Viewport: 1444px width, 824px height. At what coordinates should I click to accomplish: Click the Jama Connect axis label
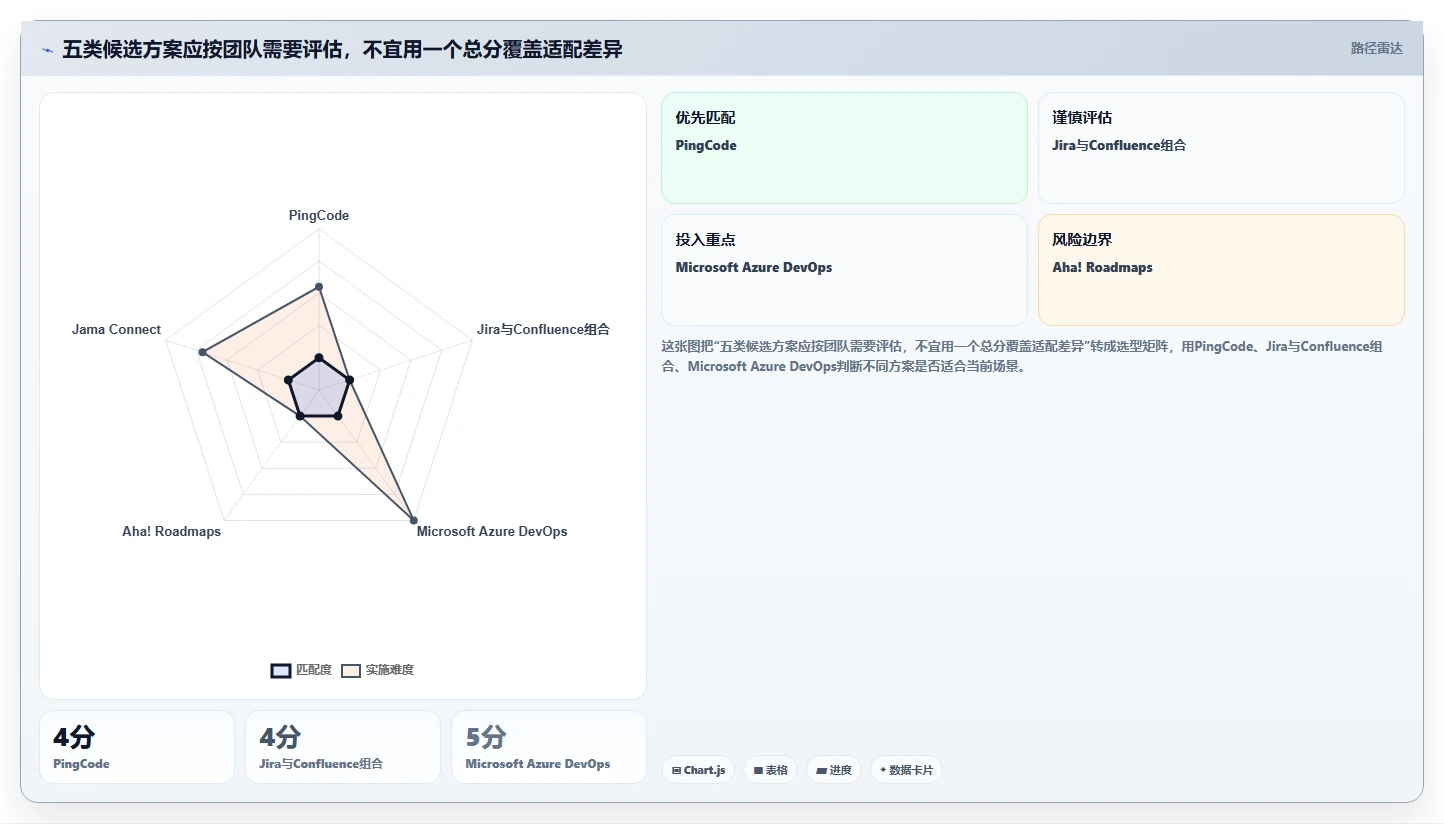pyautogui.click(x=116, y=329)
